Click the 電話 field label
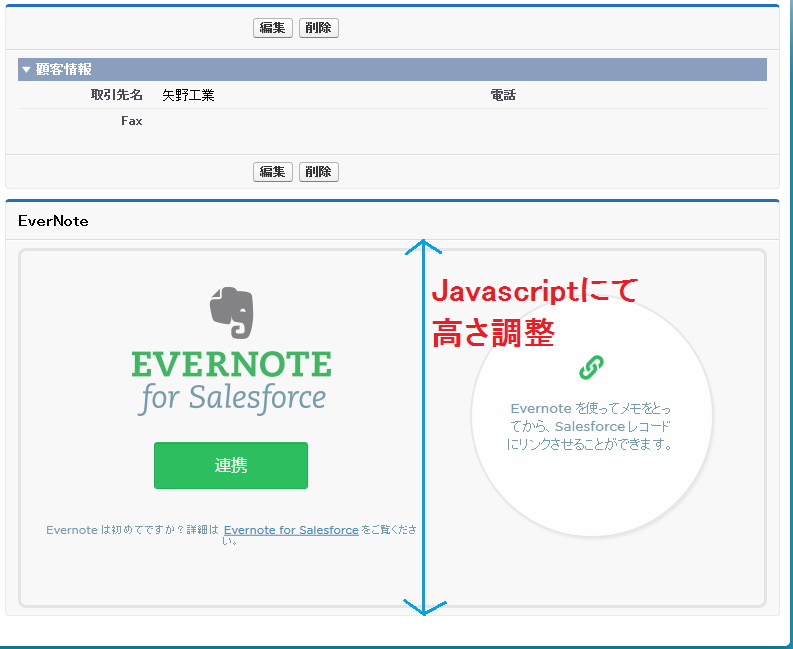Image resolution: width=793 pixels, height=649 pixels. tap(503, 95)
